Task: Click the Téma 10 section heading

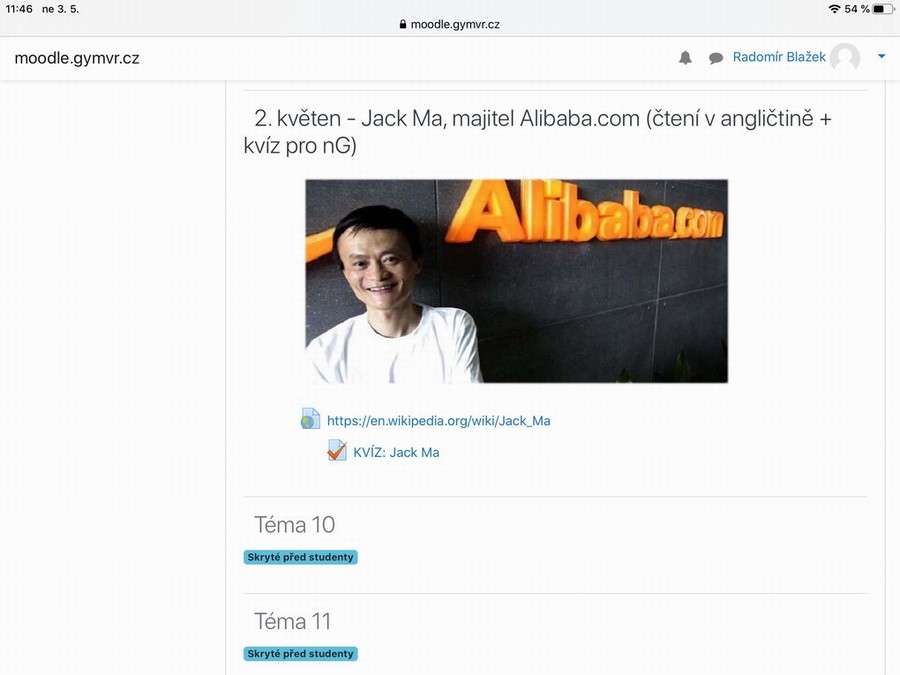Action: pos(294,525)
